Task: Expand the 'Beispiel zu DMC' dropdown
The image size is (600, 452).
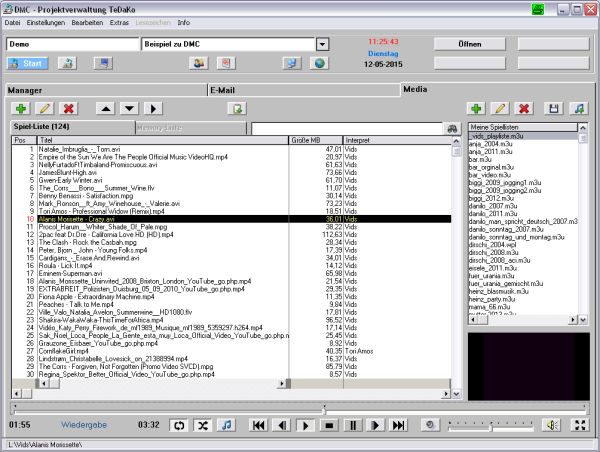Action: coord(322,44)
